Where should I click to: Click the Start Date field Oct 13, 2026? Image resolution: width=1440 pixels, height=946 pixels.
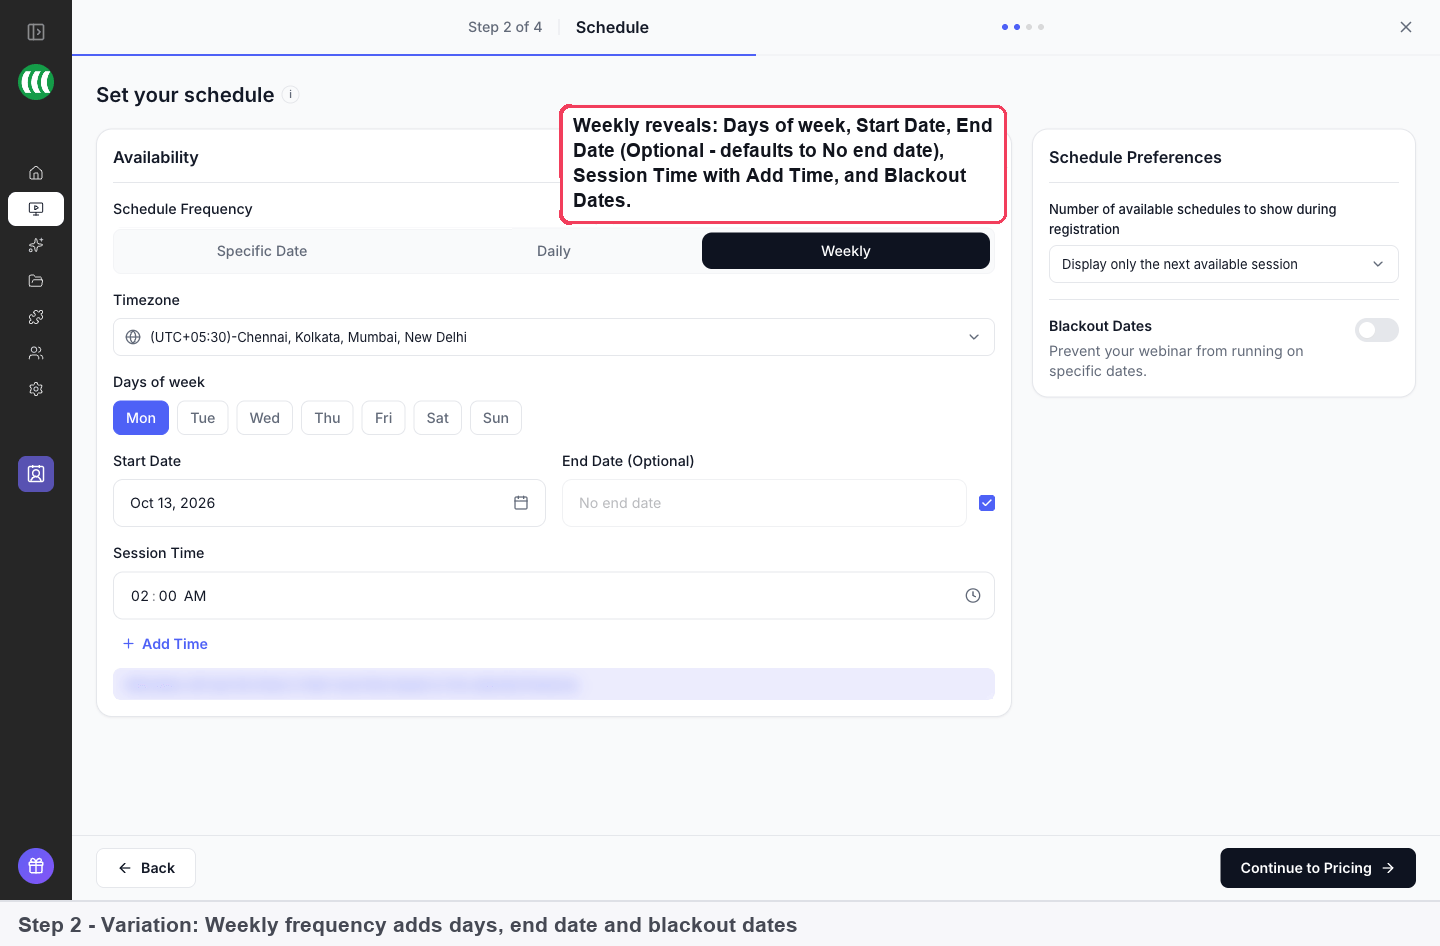[329, 503]
